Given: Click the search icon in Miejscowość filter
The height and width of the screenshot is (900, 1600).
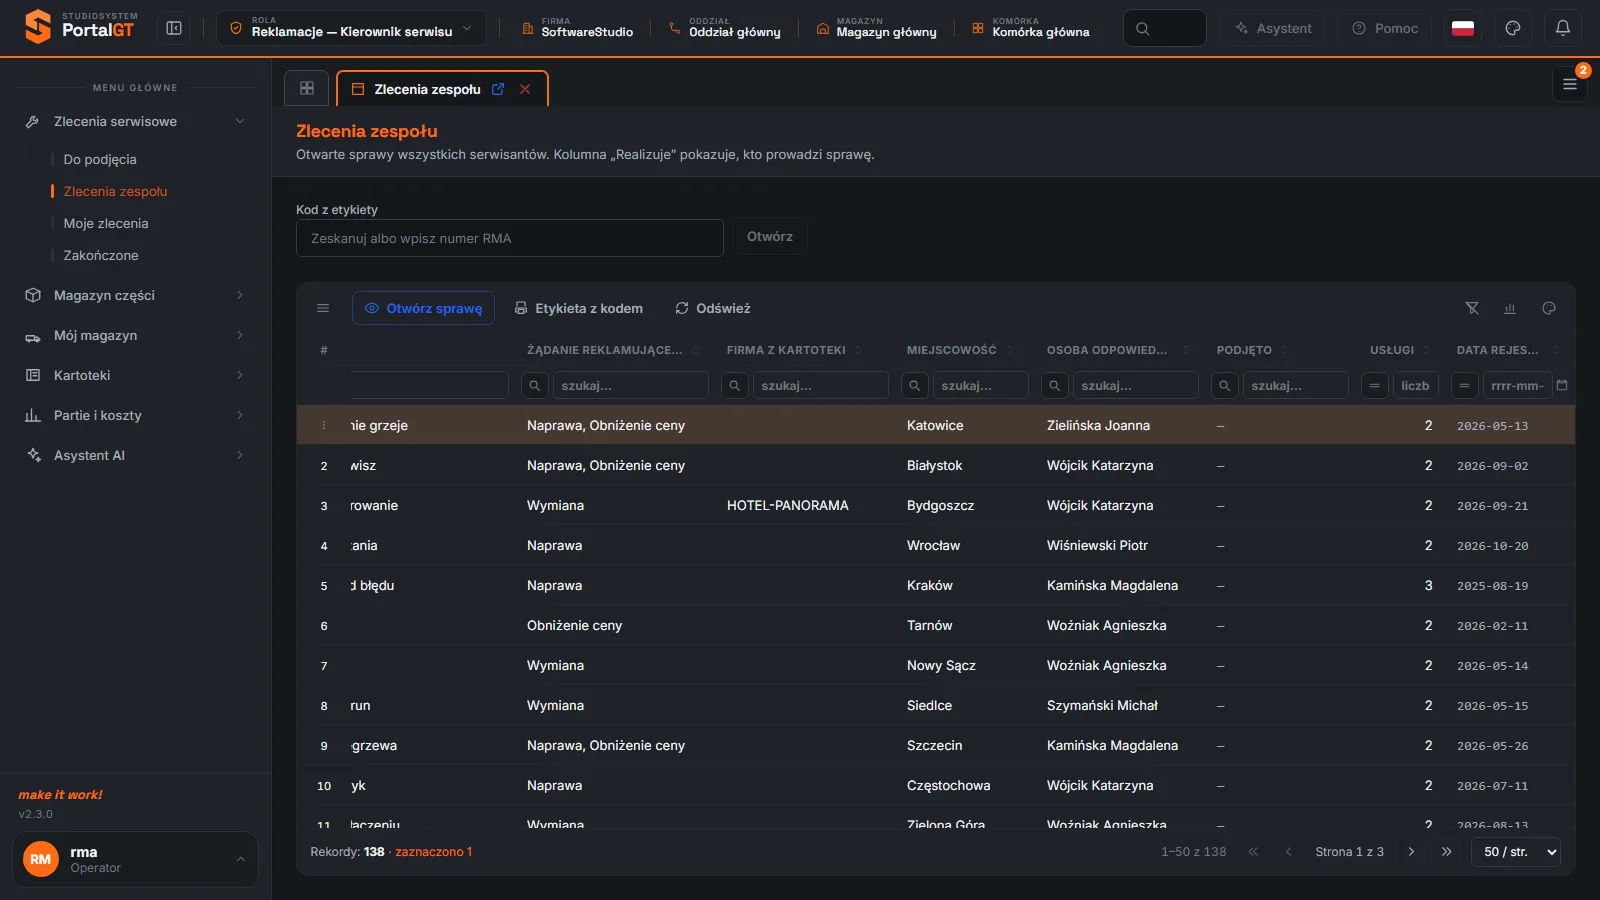Looking at the screenshot, I should [914, 385].
